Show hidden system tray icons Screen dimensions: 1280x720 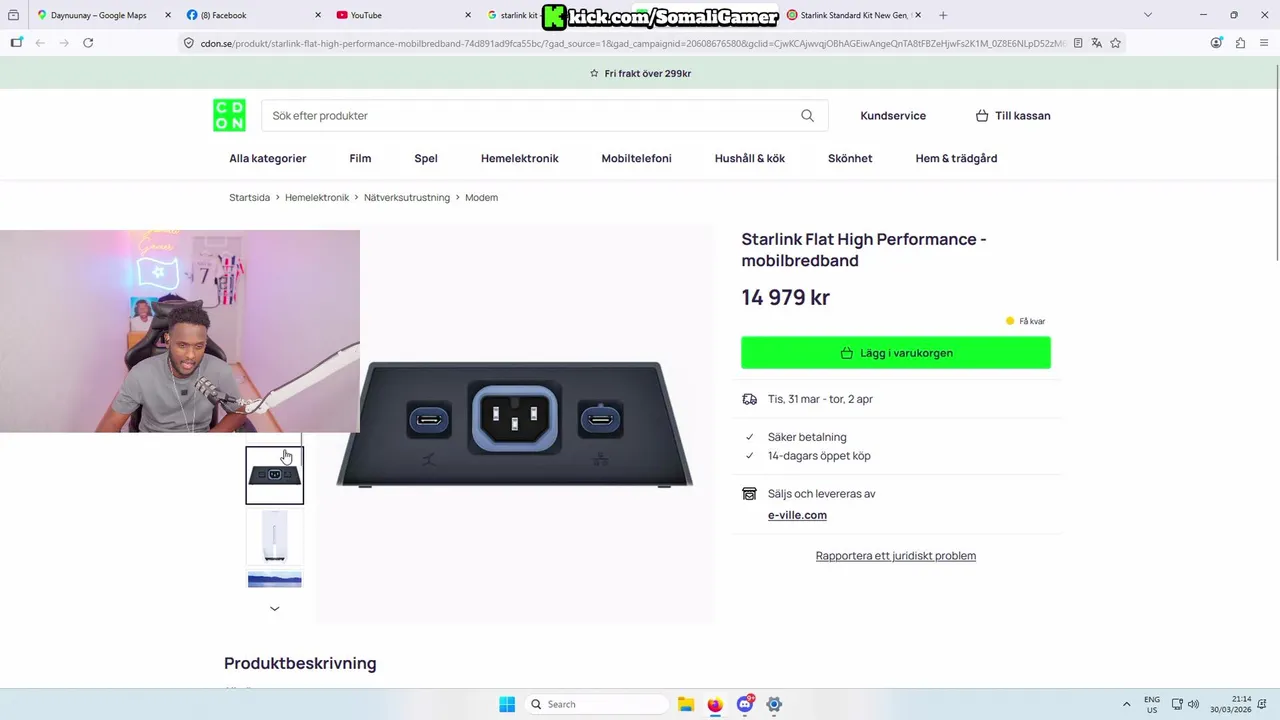tap(1127, 704)
